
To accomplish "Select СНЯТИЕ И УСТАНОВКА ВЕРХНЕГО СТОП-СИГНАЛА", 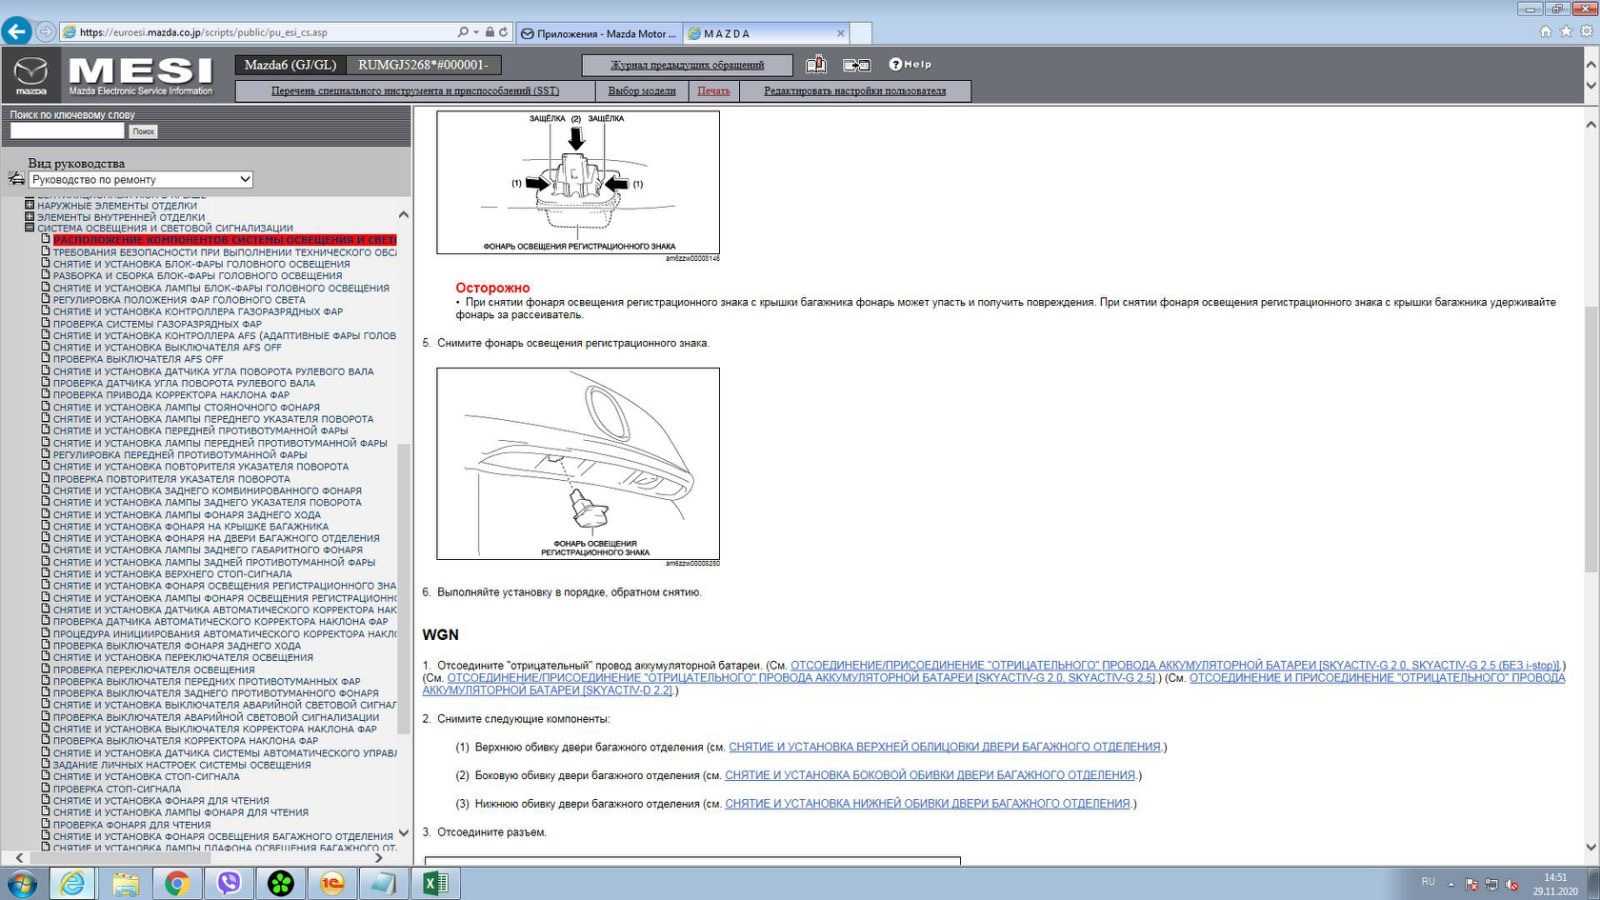I will click(x=172, y=574).
